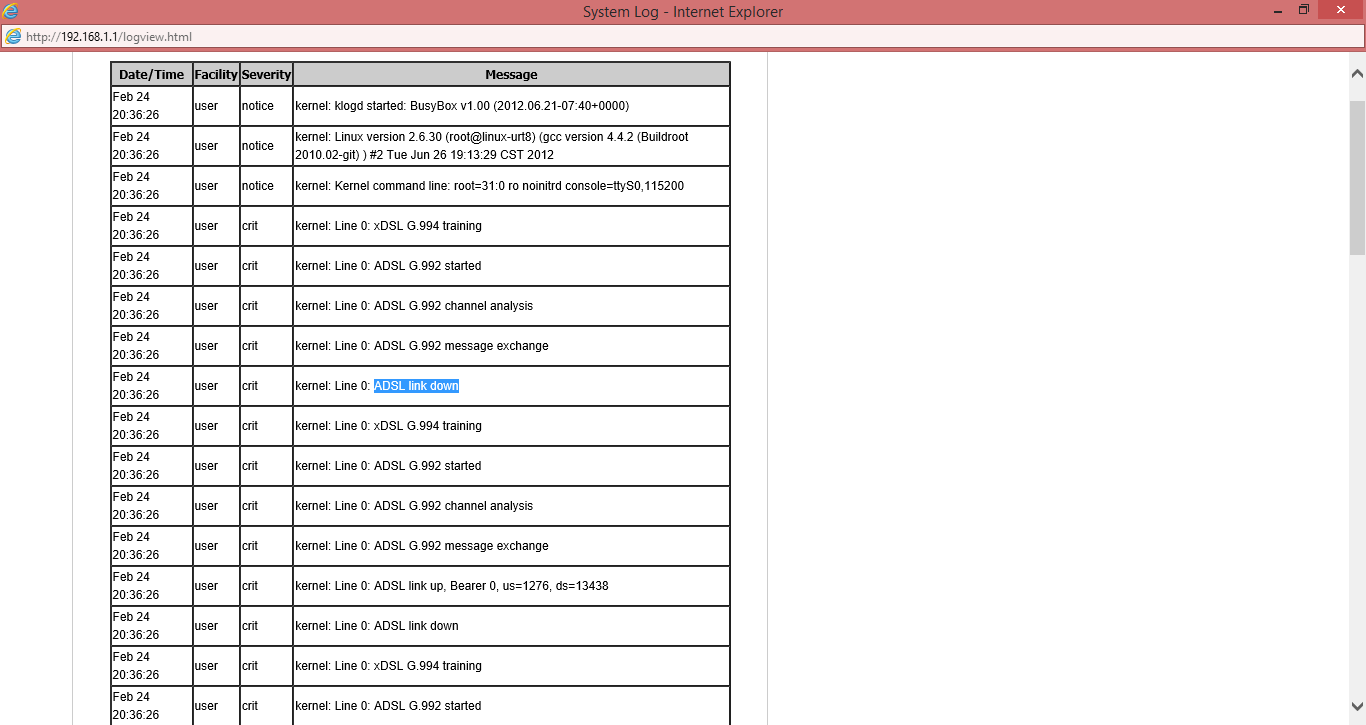This screenshot has height=725, width=1366.
Task: Click 'notice' severity in the Linux version row
Action: [x=258, y=146]
